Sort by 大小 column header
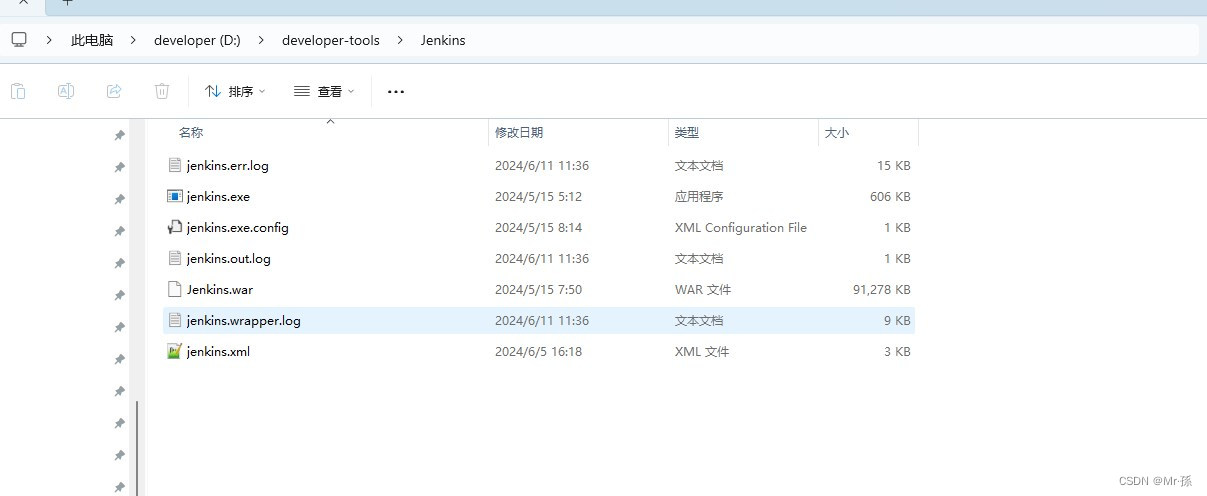 point(837,132)
